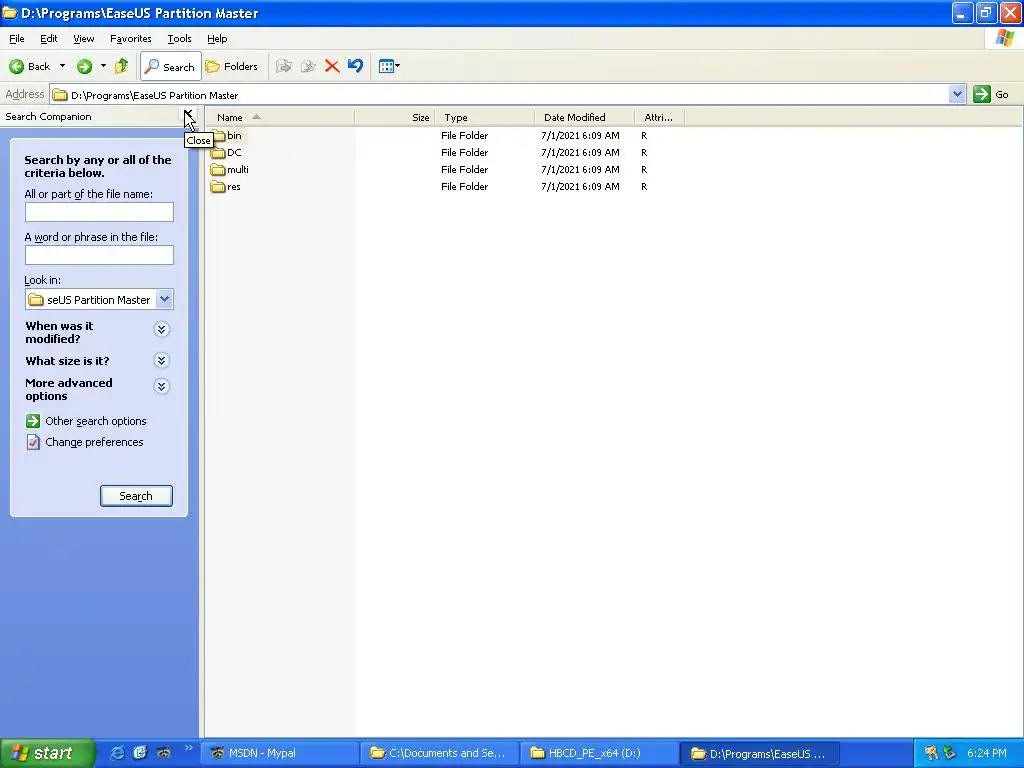Open the View menu

[x=84, y=39]
